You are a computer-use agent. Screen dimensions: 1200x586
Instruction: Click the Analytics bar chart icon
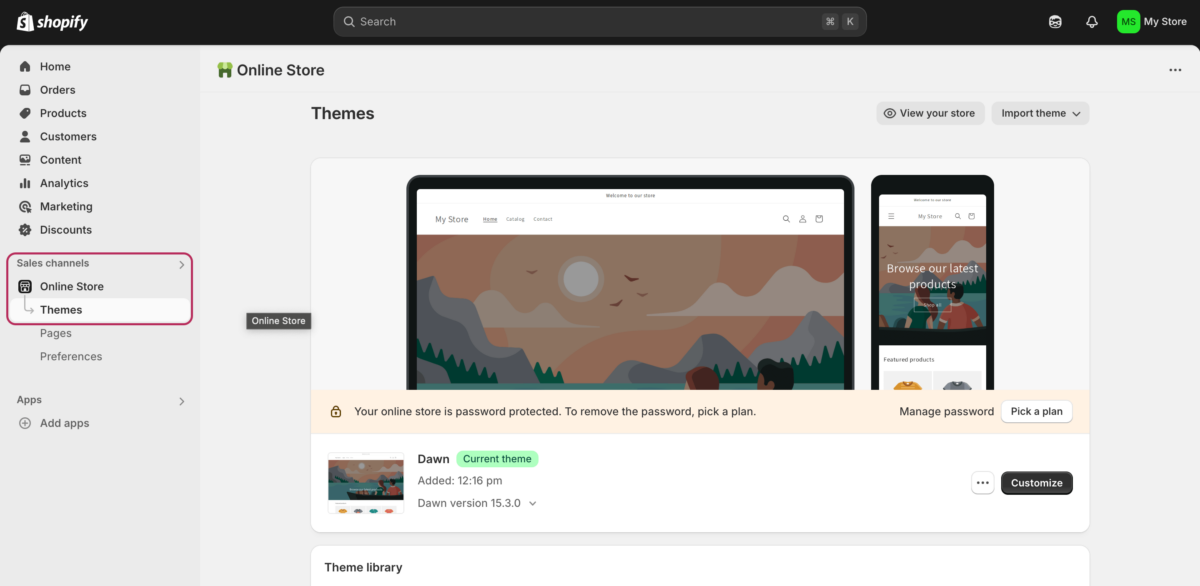click(25, 183)
